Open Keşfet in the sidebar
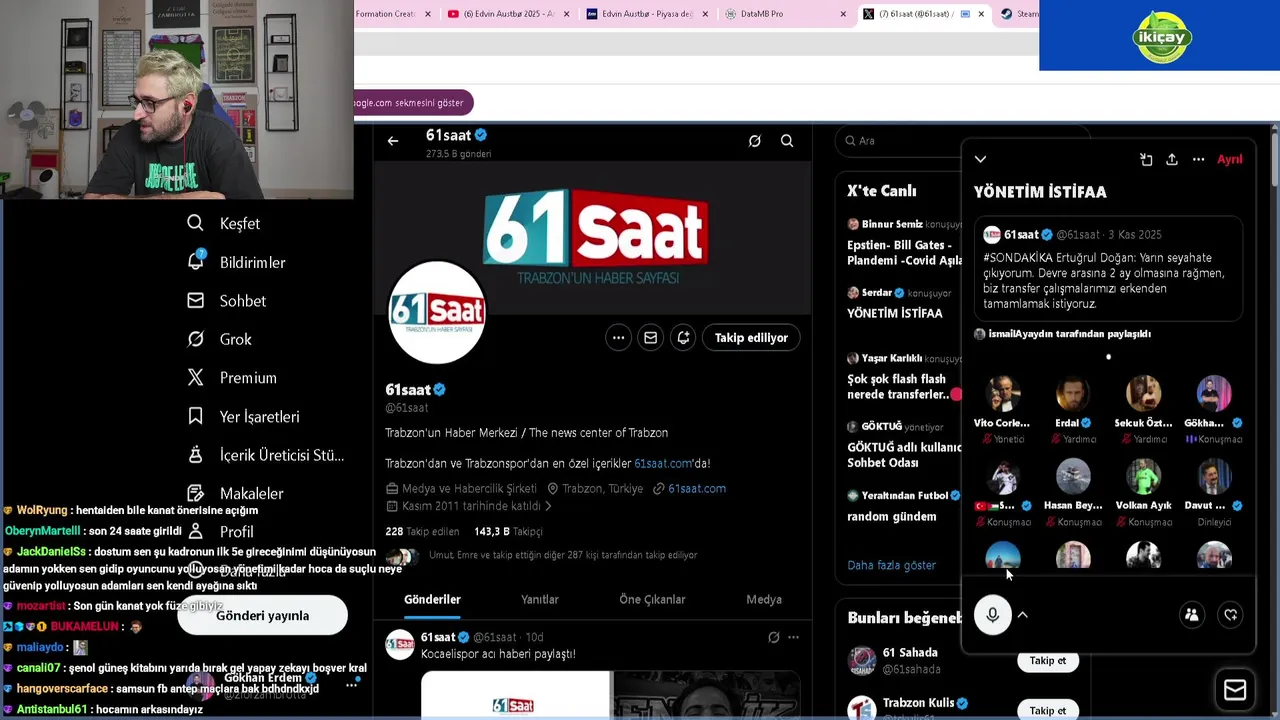 point(224,223)
